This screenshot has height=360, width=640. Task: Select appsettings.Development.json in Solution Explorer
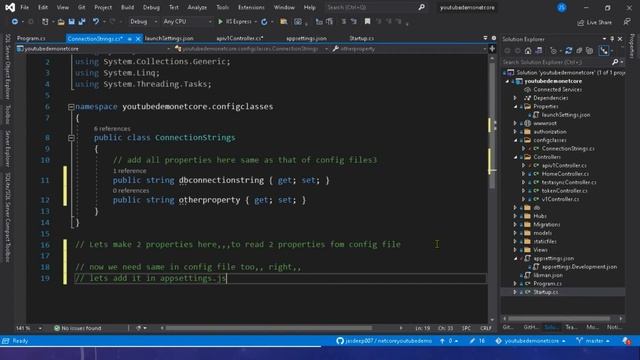click(579, 267)
